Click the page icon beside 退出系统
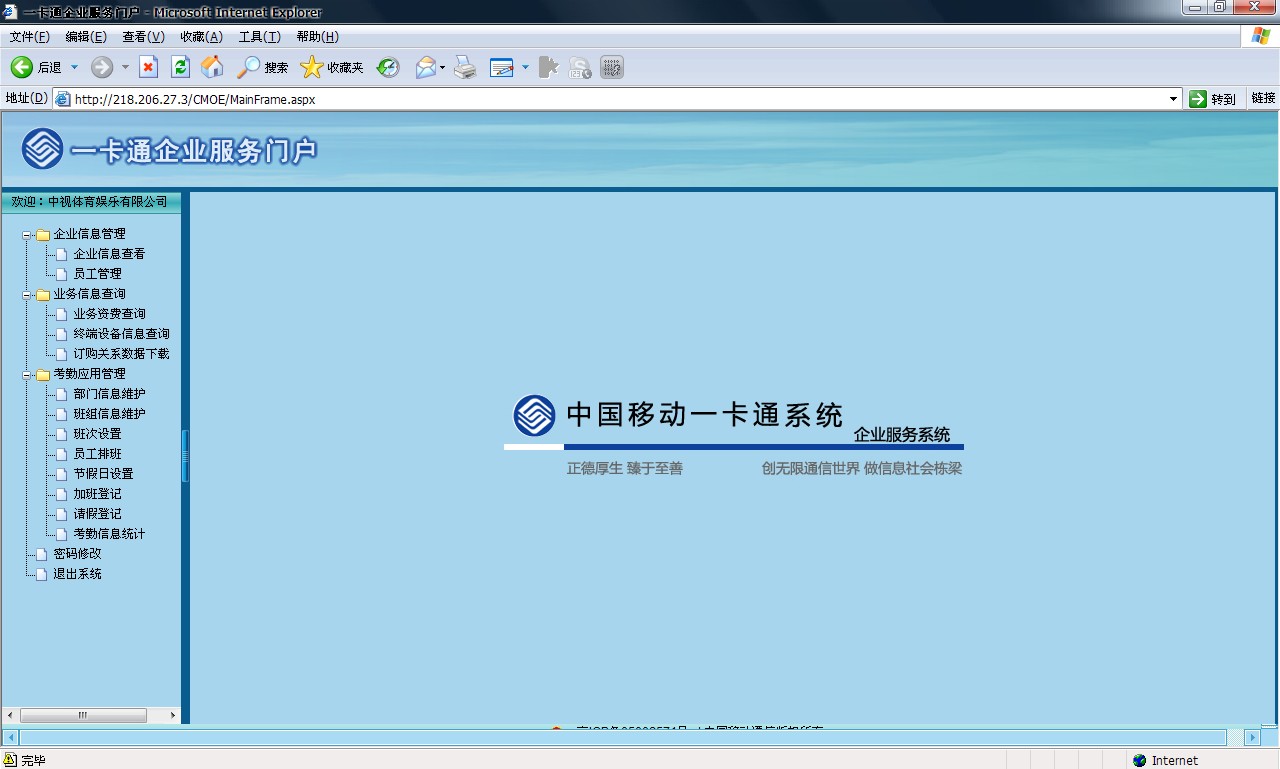 (x=42, y=574)
